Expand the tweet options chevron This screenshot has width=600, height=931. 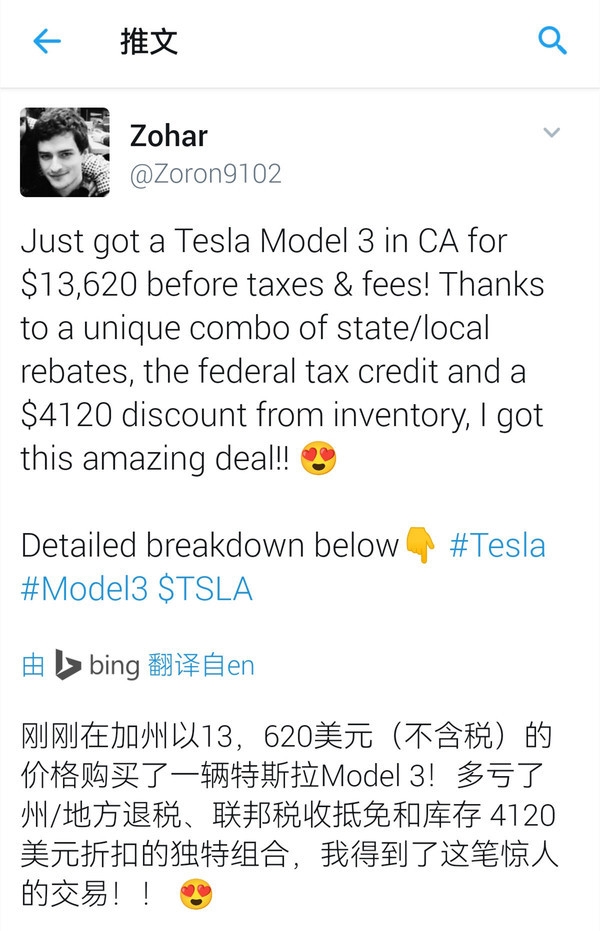551,133
